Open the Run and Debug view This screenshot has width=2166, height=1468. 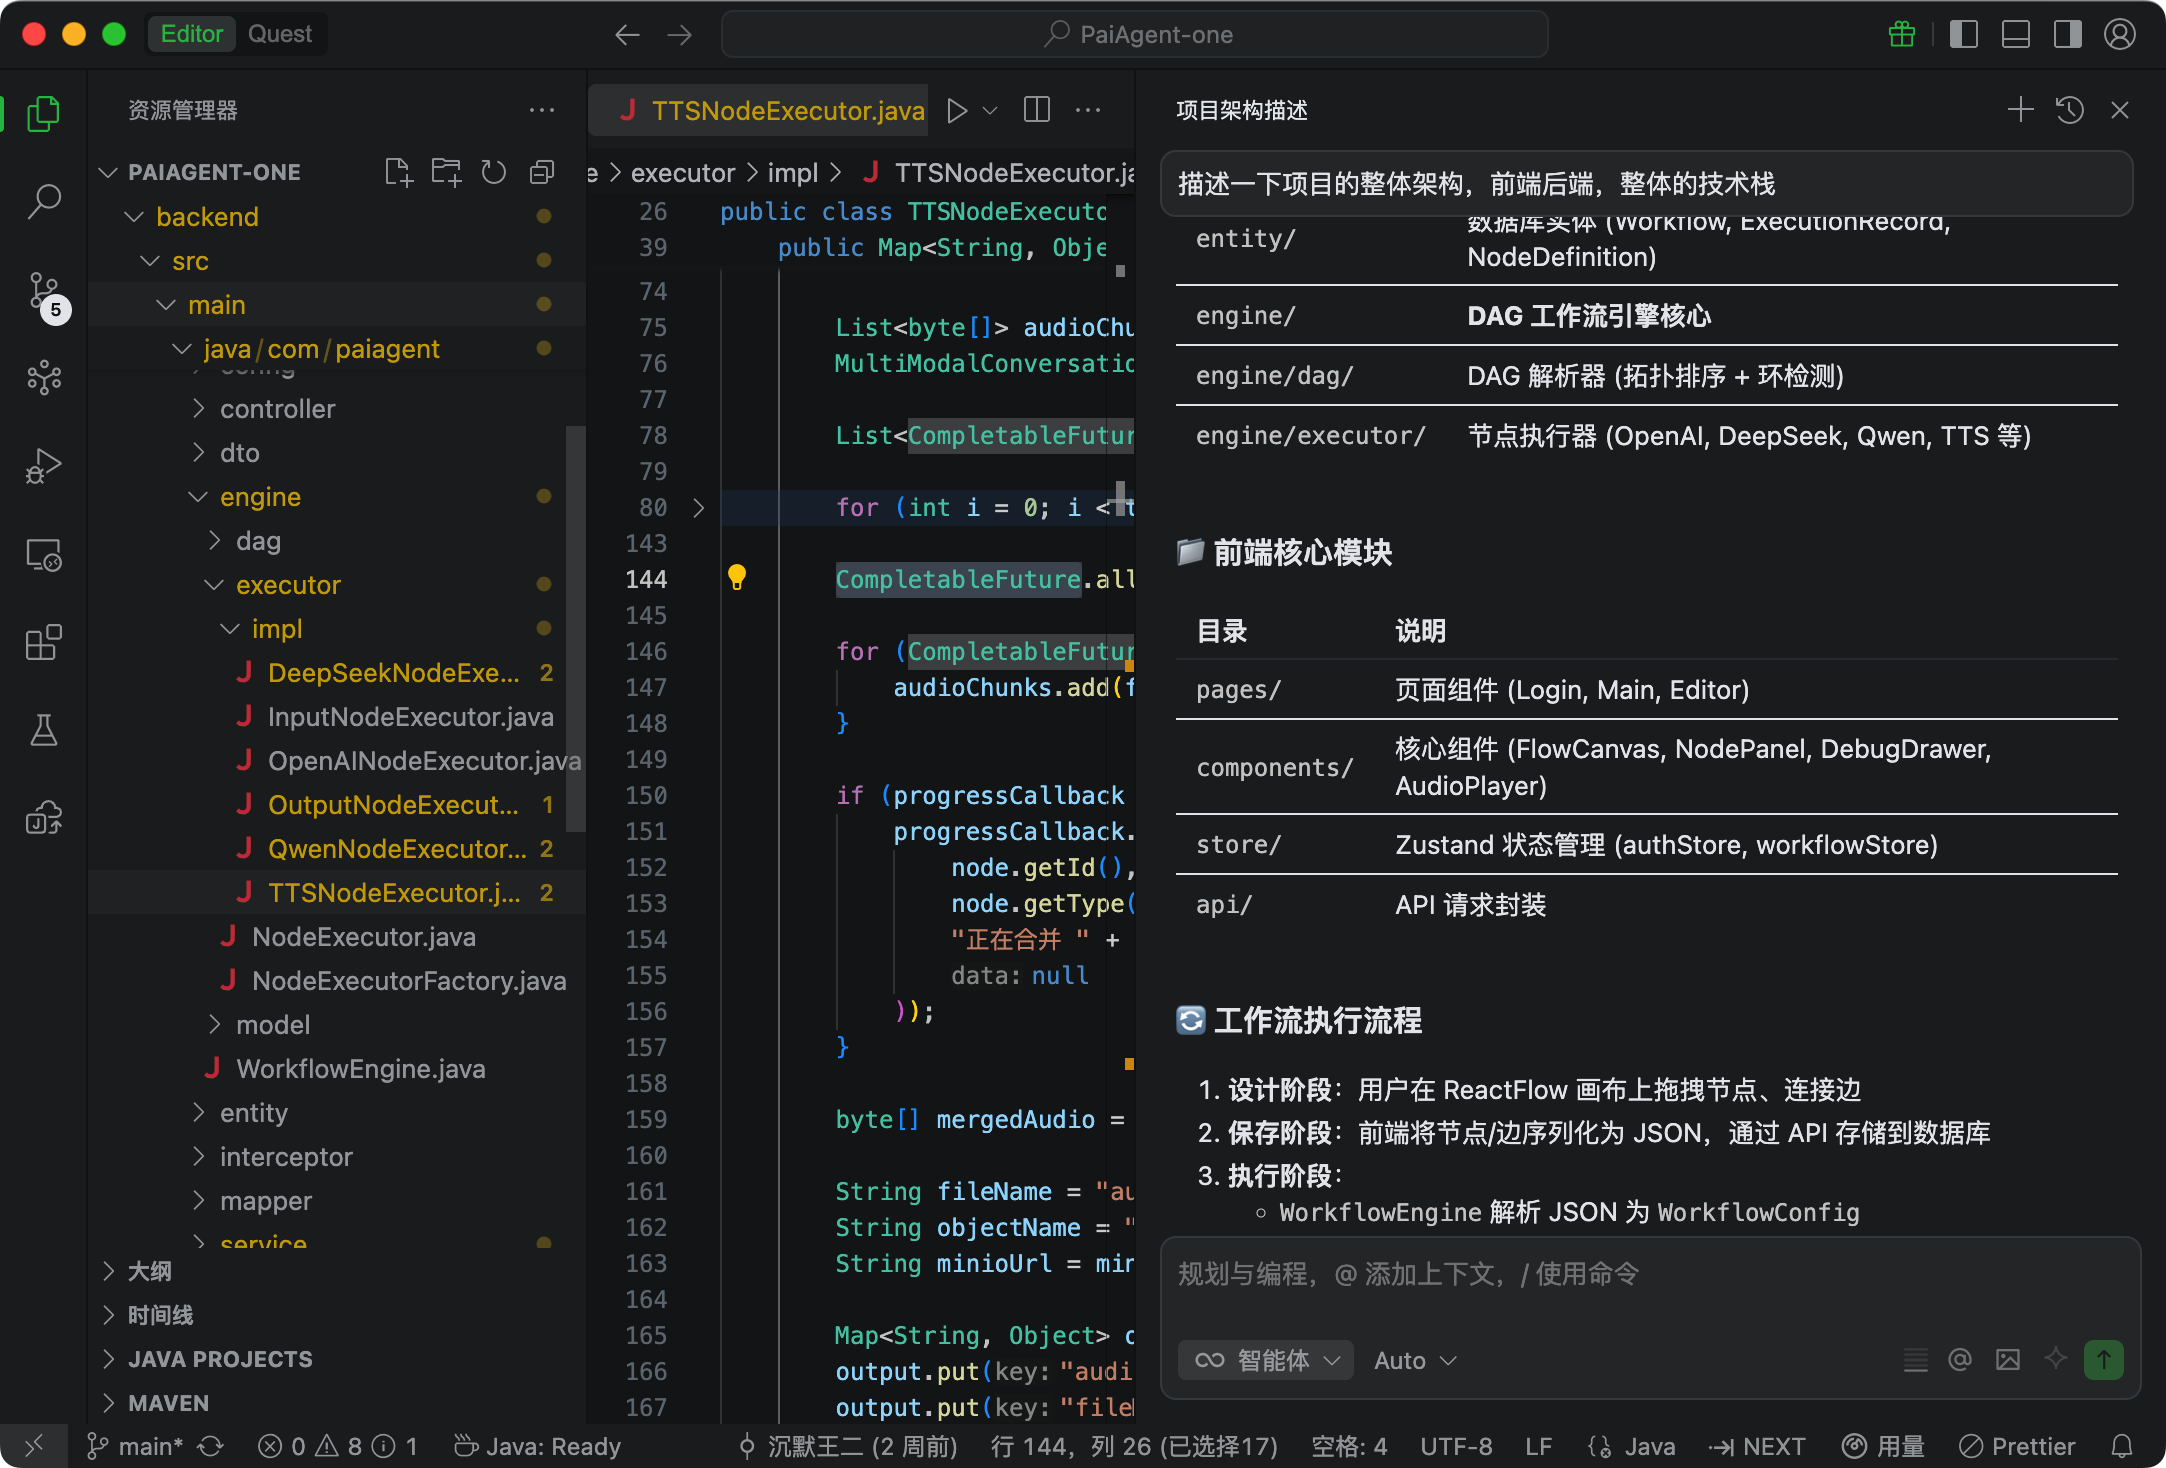click(x=44, y=465)
